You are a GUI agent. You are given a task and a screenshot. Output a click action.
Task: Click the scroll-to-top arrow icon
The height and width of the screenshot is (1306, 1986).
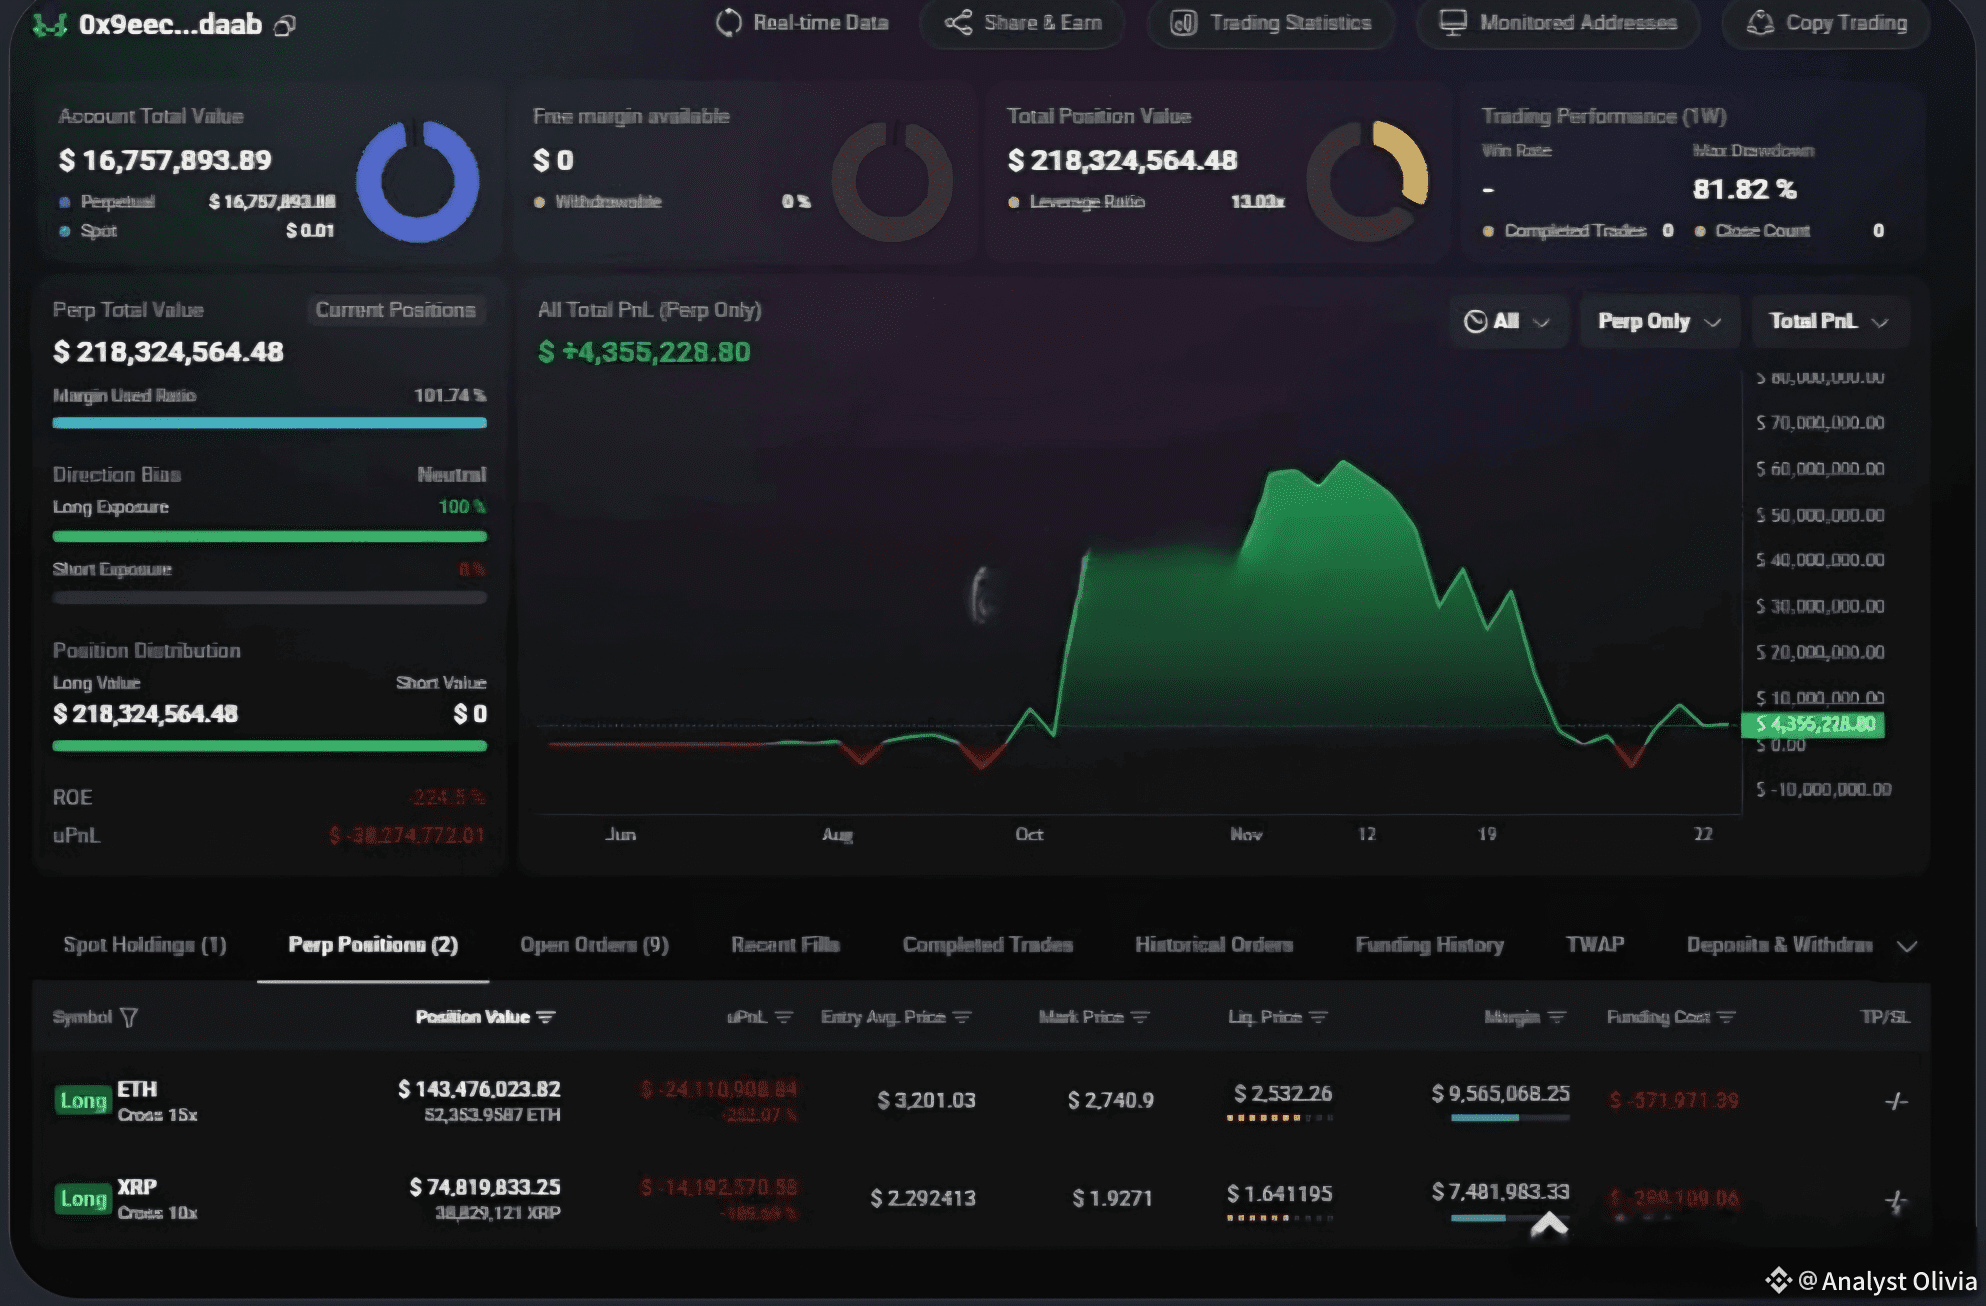[1549, 1224]
